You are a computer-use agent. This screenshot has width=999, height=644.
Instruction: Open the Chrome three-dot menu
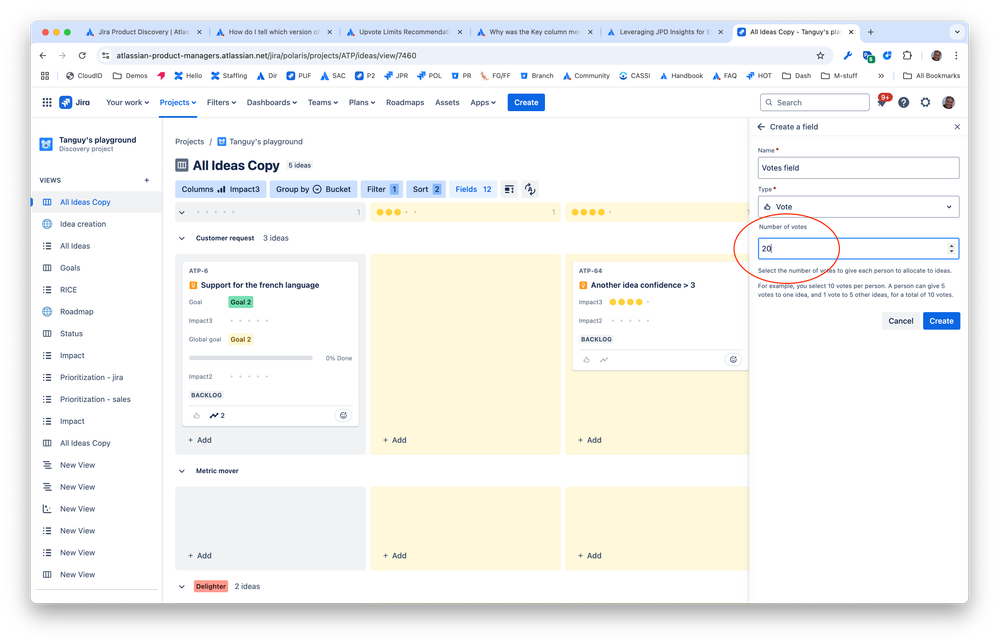(x=956, y=55)
